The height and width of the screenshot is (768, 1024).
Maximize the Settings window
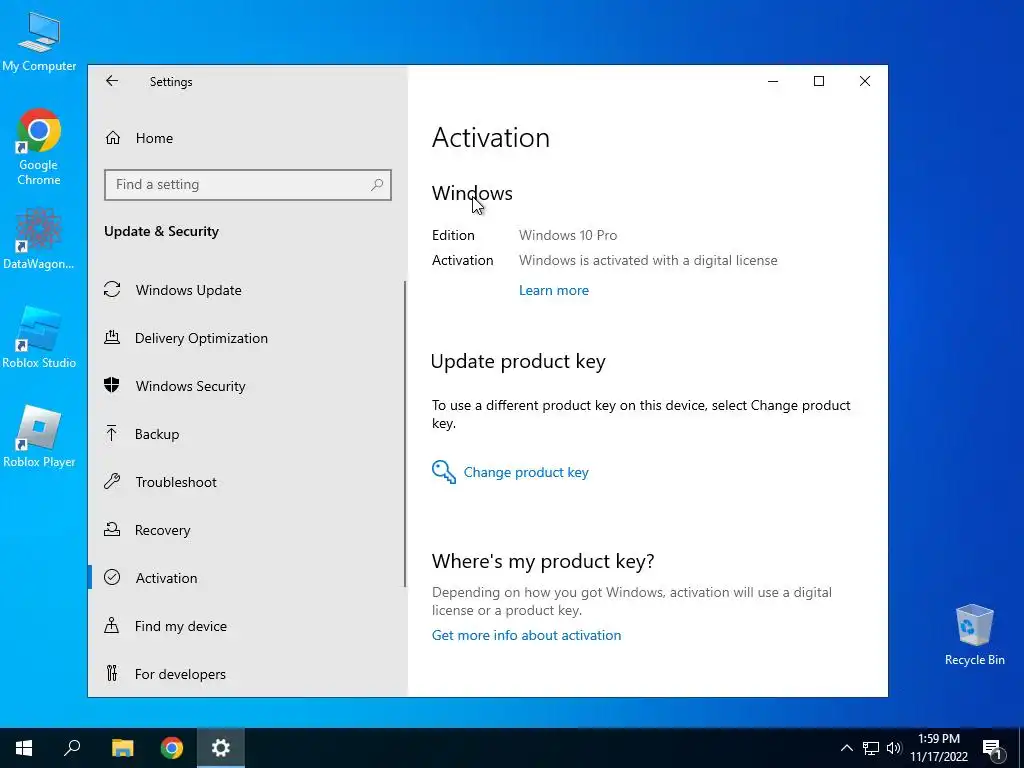pyautogui.click(x=819, y=81)
